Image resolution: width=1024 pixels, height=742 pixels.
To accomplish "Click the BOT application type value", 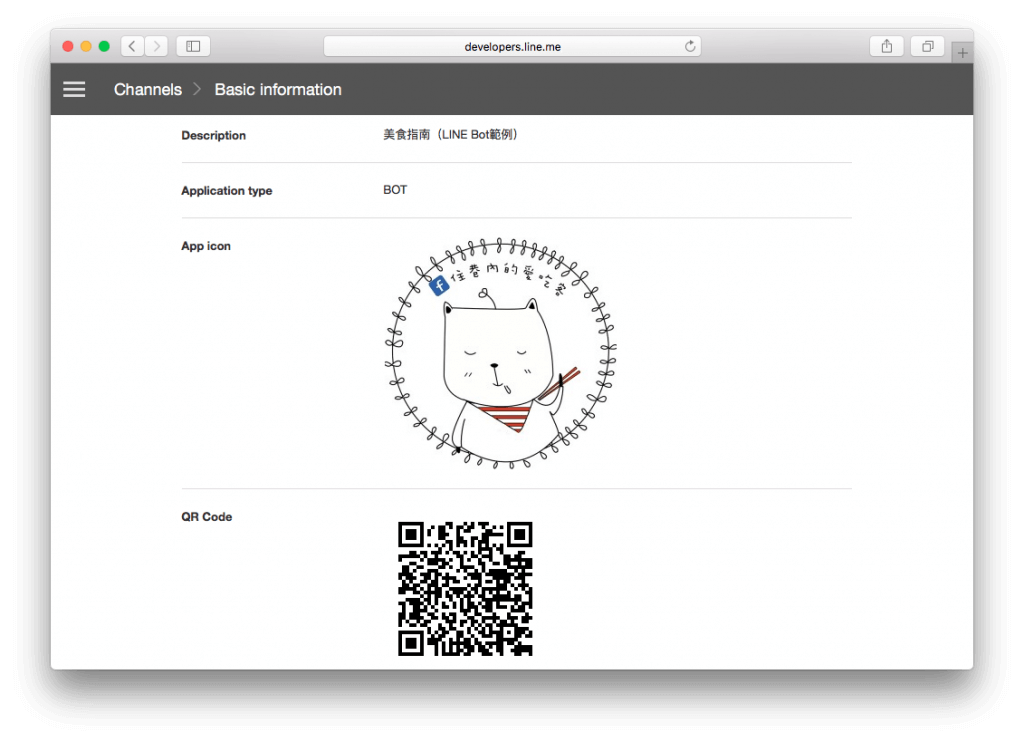I will coord(395,189).
